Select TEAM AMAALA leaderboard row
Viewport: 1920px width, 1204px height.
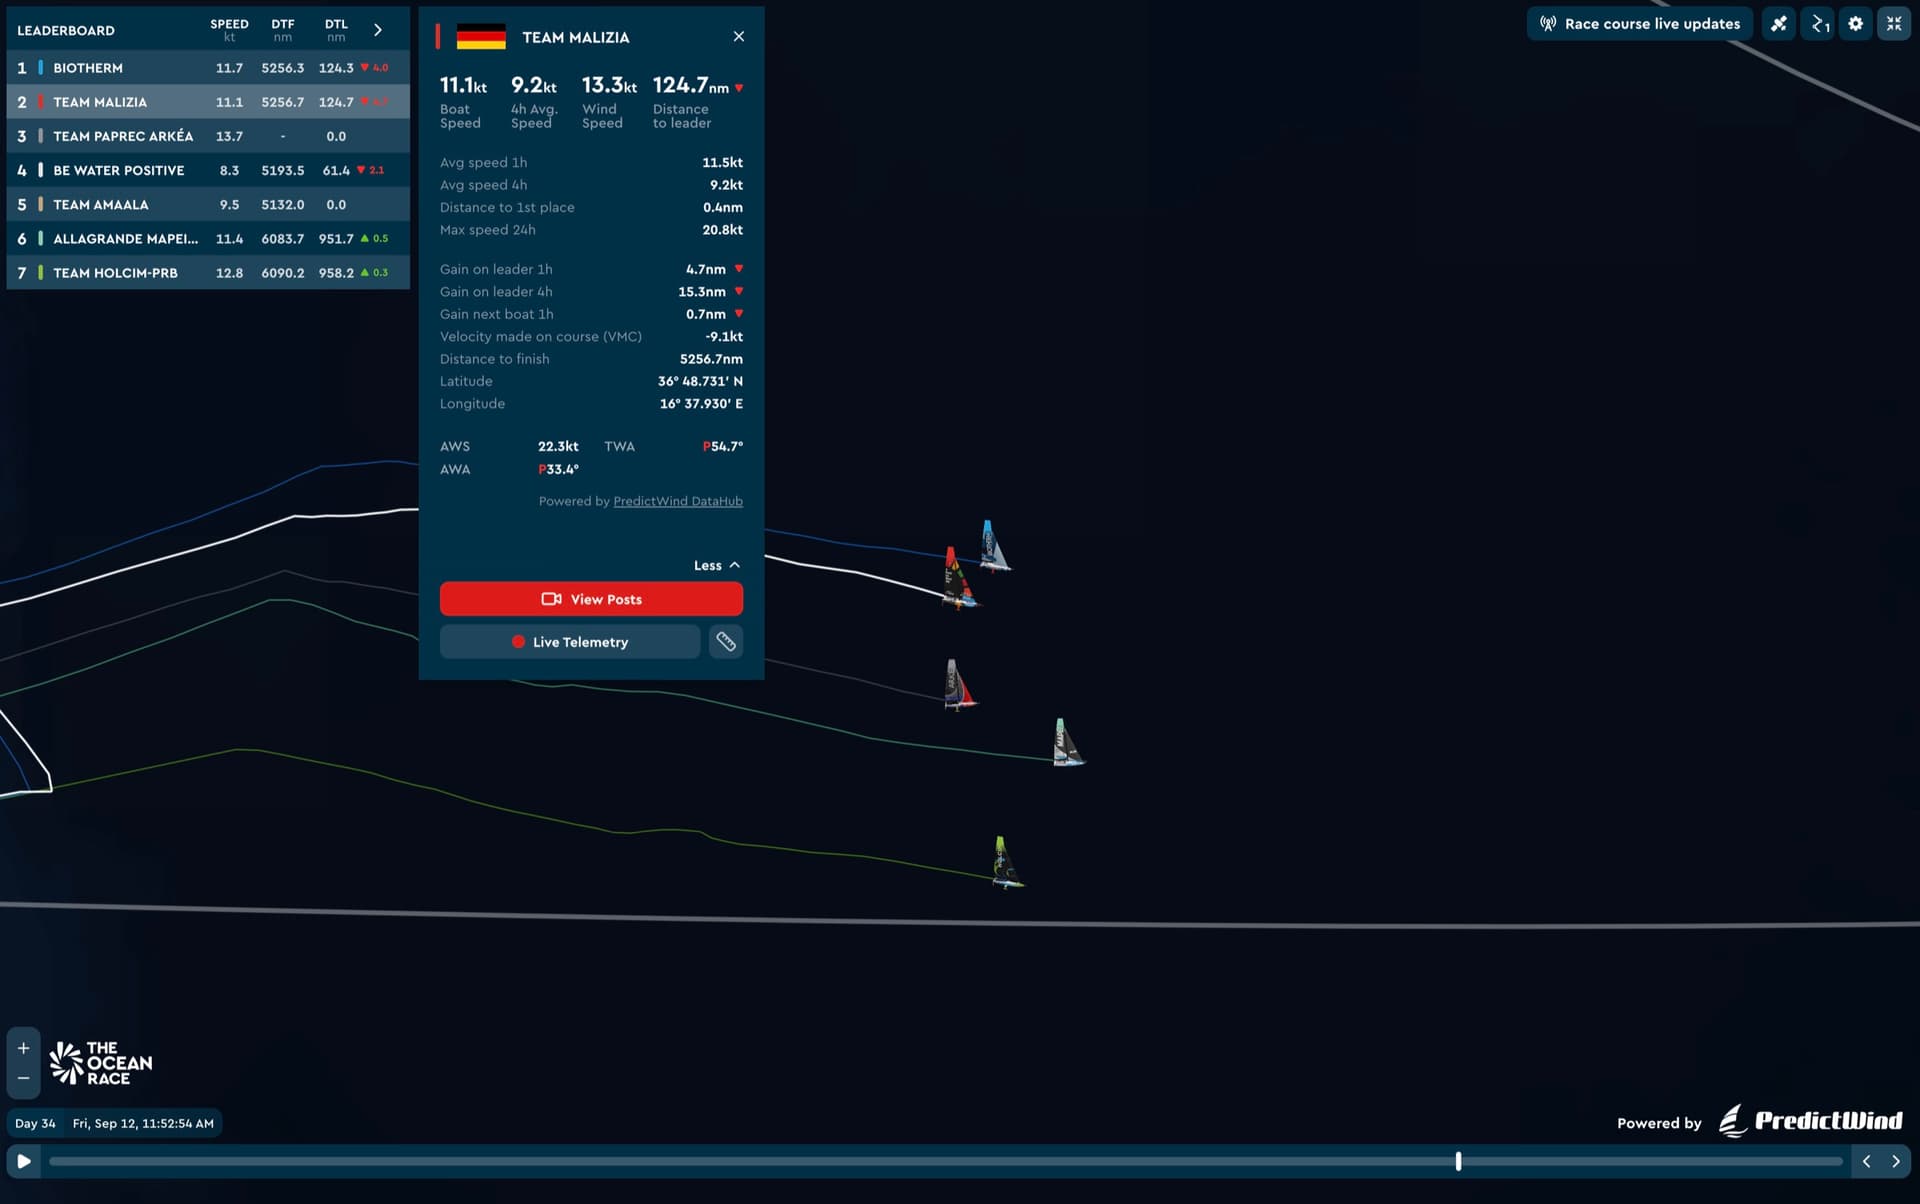point(208,204)
